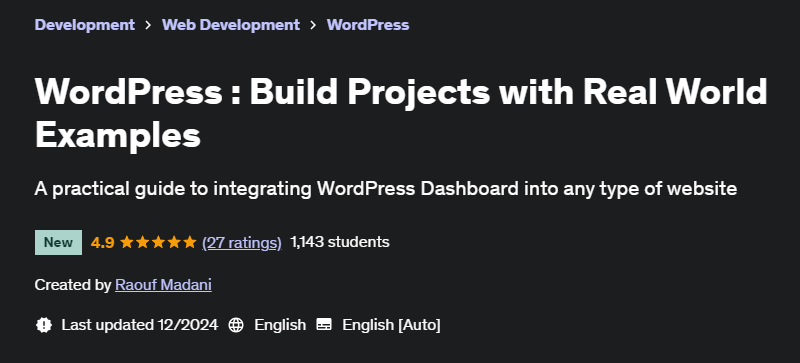Click the course title heading

pos(401,113)
